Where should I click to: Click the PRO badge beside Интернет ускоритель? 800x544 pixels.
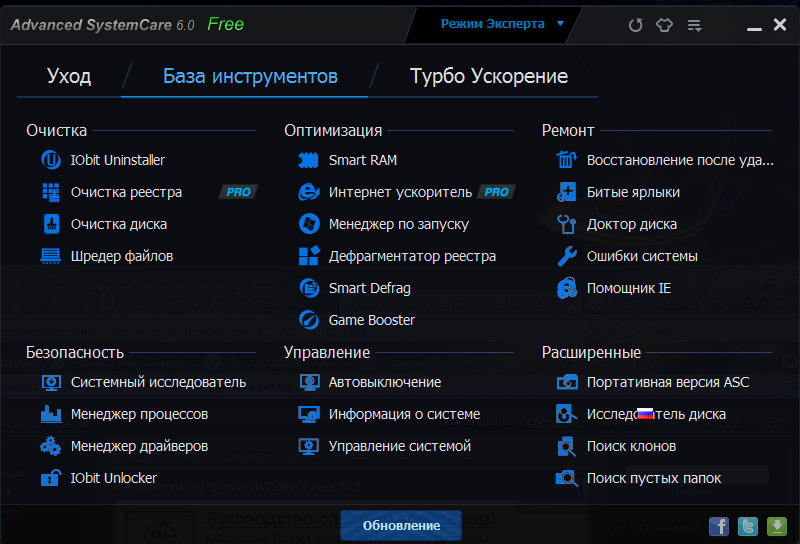coord(496,192)
